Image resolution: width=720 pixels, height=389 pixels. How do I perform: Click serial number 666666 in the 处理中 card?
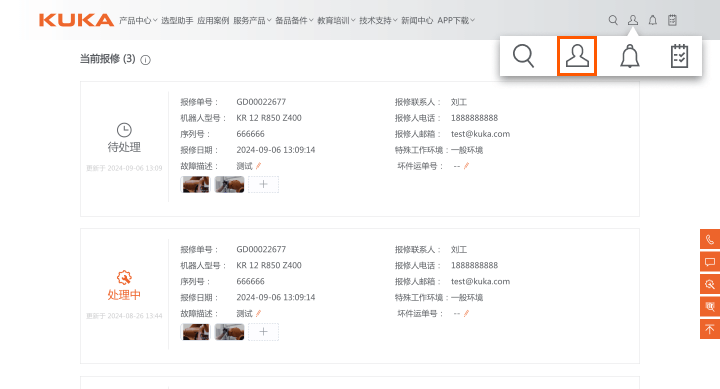[x=250, y=281]
